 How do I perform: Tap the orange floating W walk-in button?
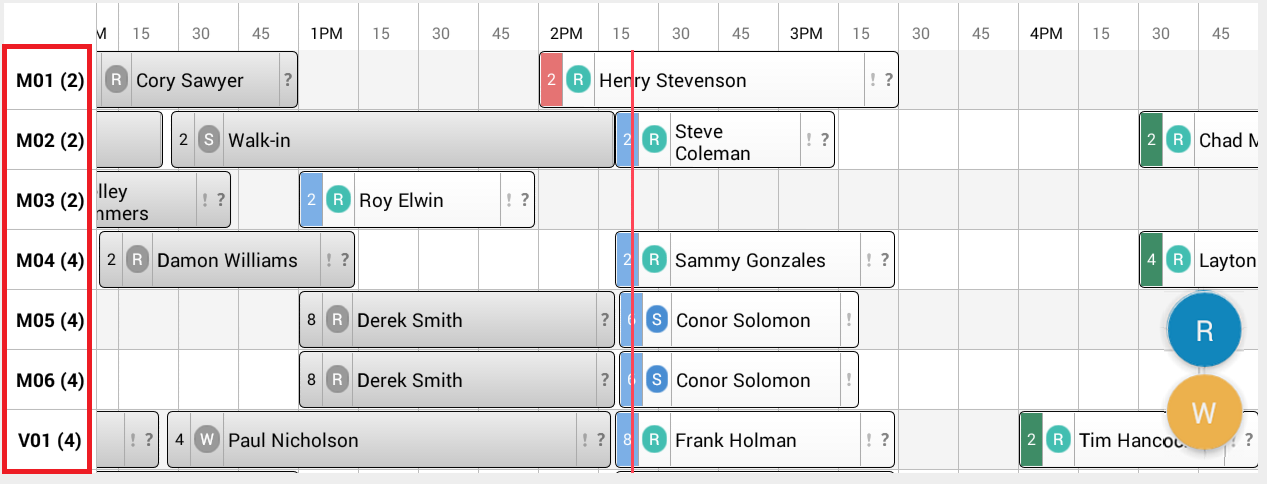click(x=1204, y=412)
